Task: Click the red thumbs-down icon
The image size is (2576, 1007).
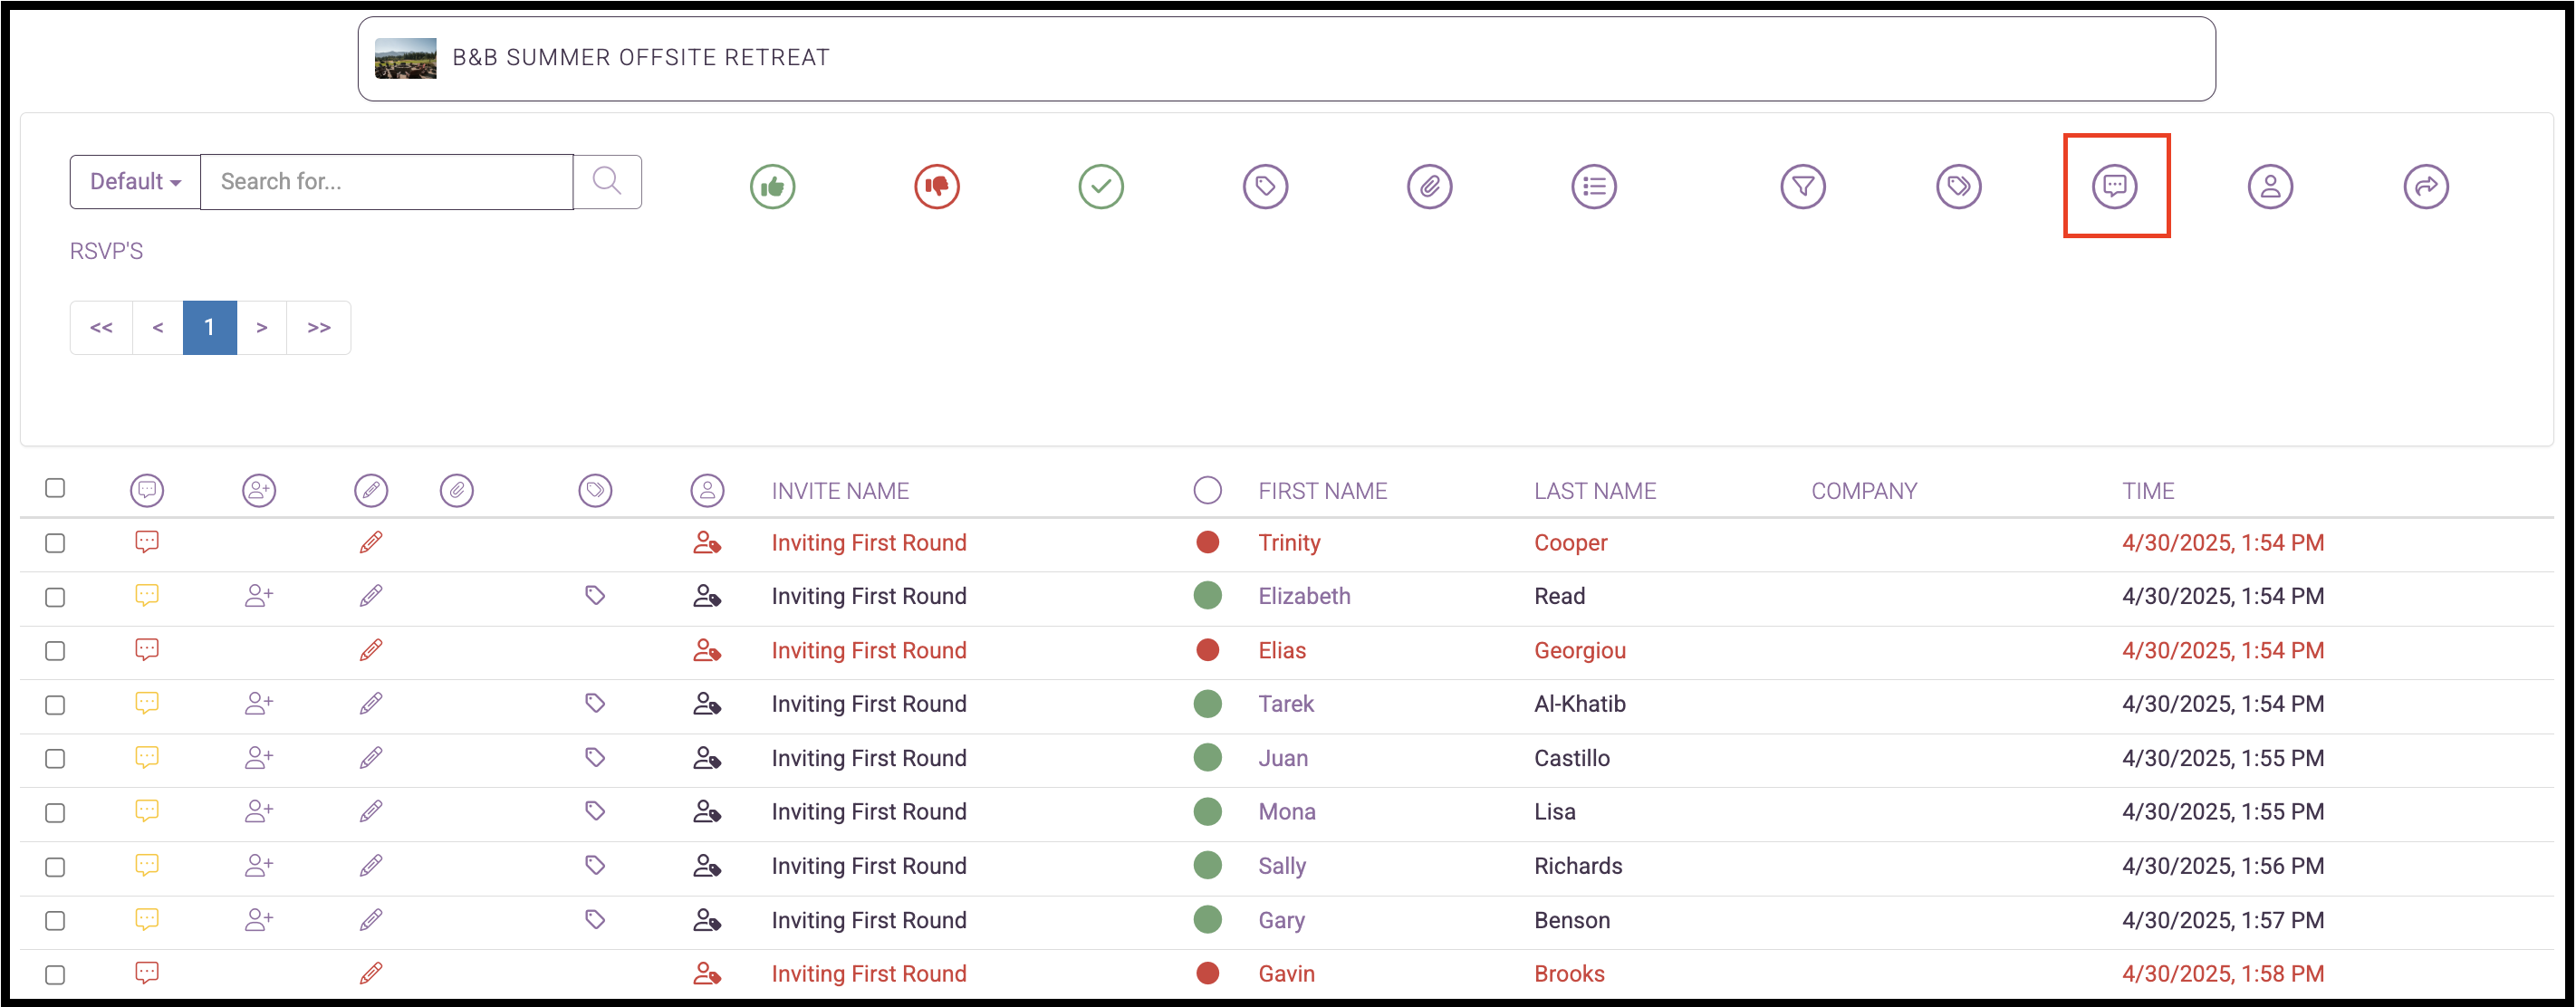Action: point(936,186)
